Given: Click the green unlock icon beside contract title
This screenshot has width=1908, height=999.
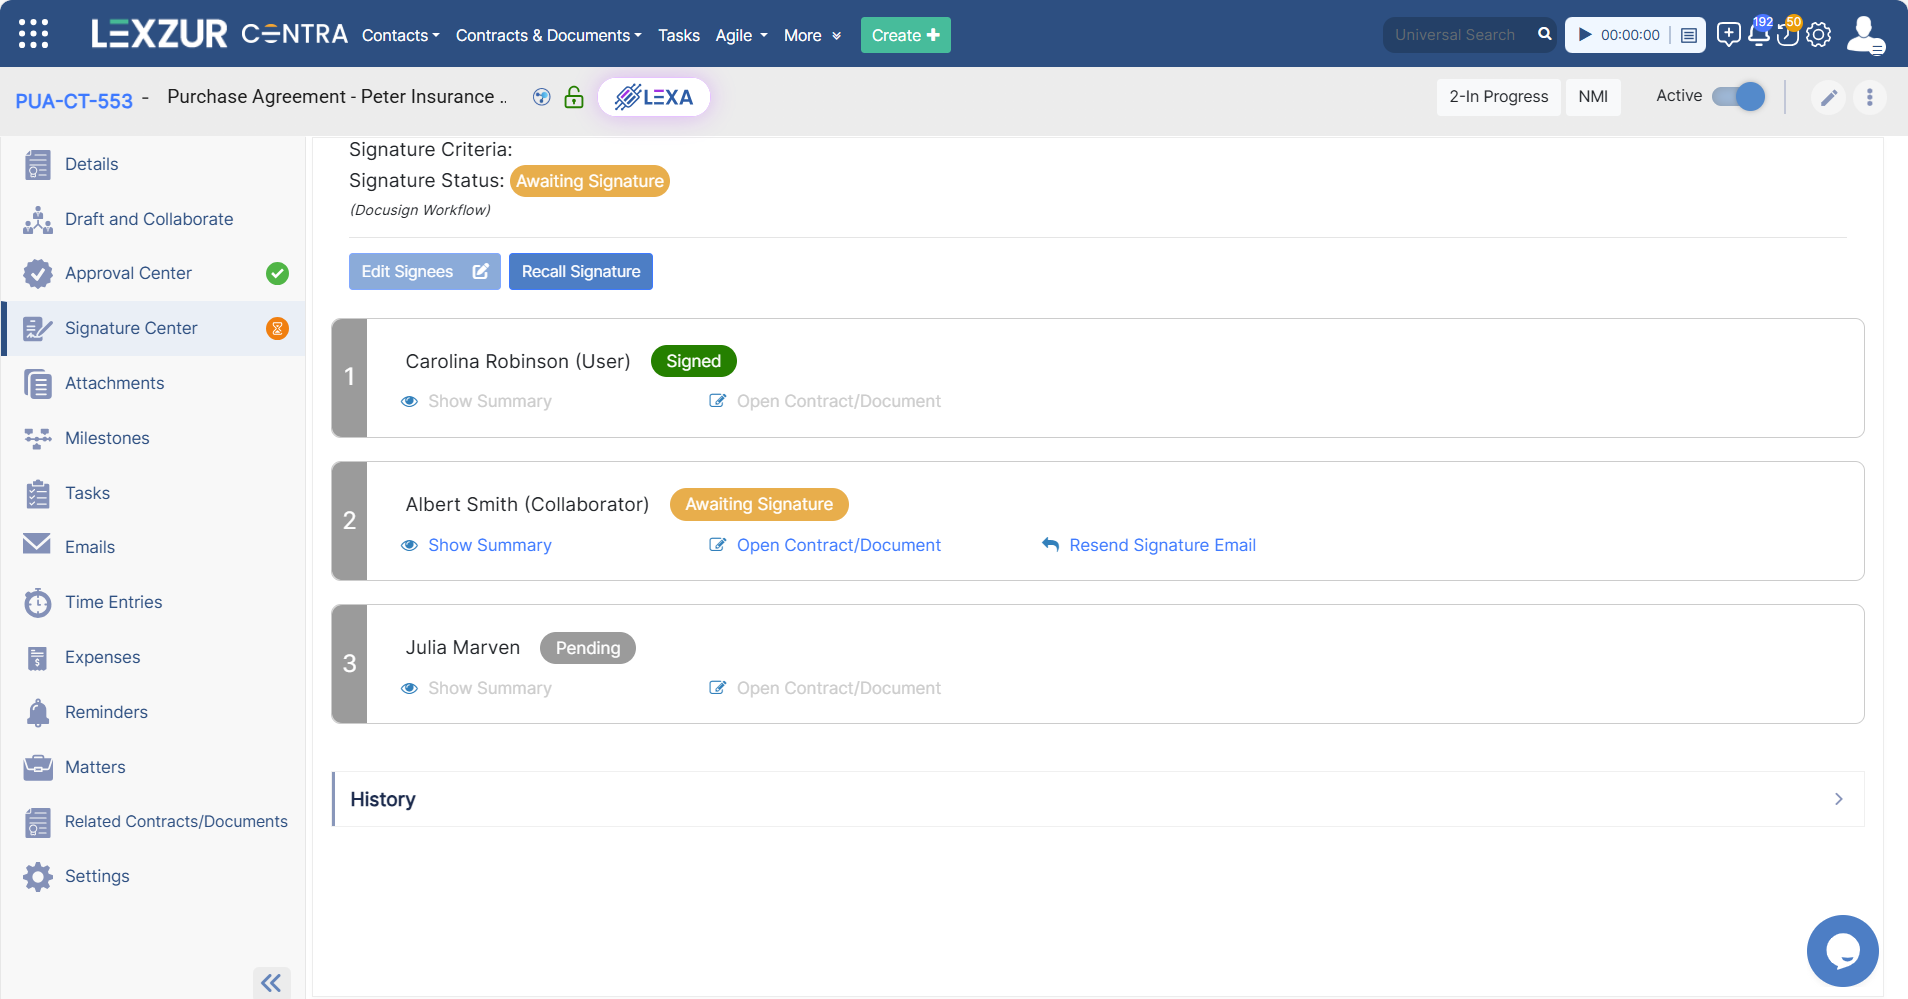Looking at the screenshot, I should pos(573,97).
